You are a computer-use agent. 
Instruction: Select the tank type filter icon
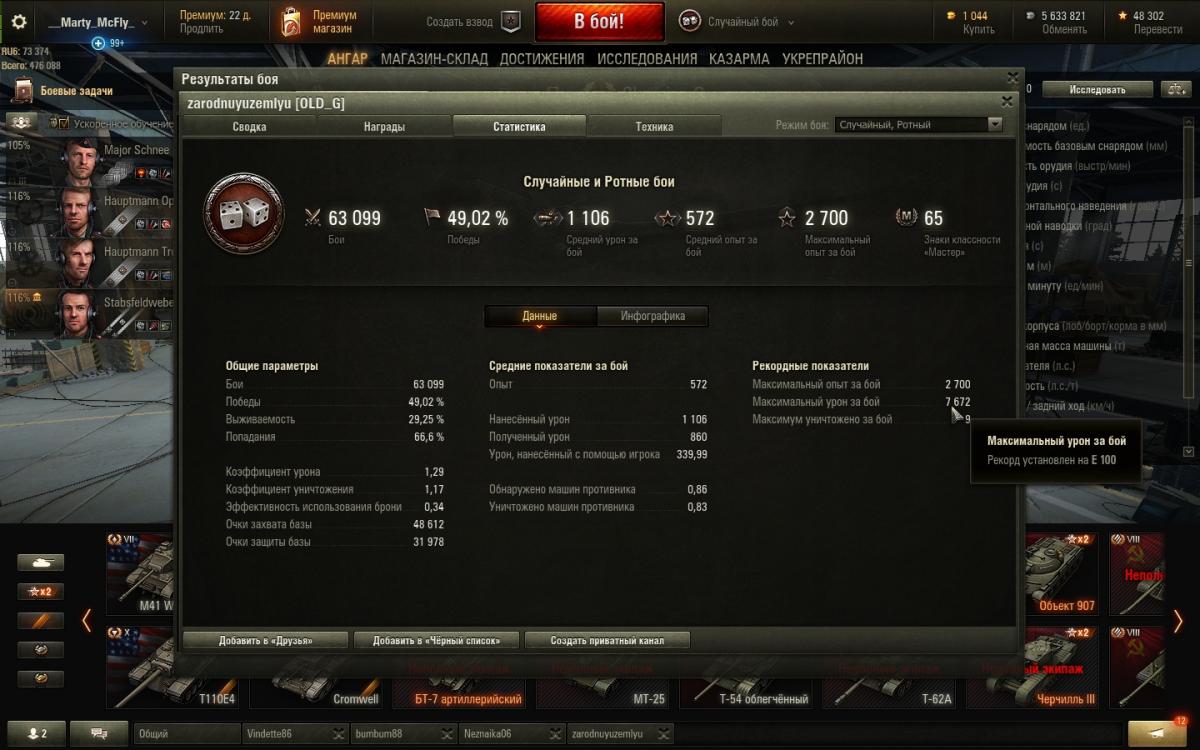40,563
